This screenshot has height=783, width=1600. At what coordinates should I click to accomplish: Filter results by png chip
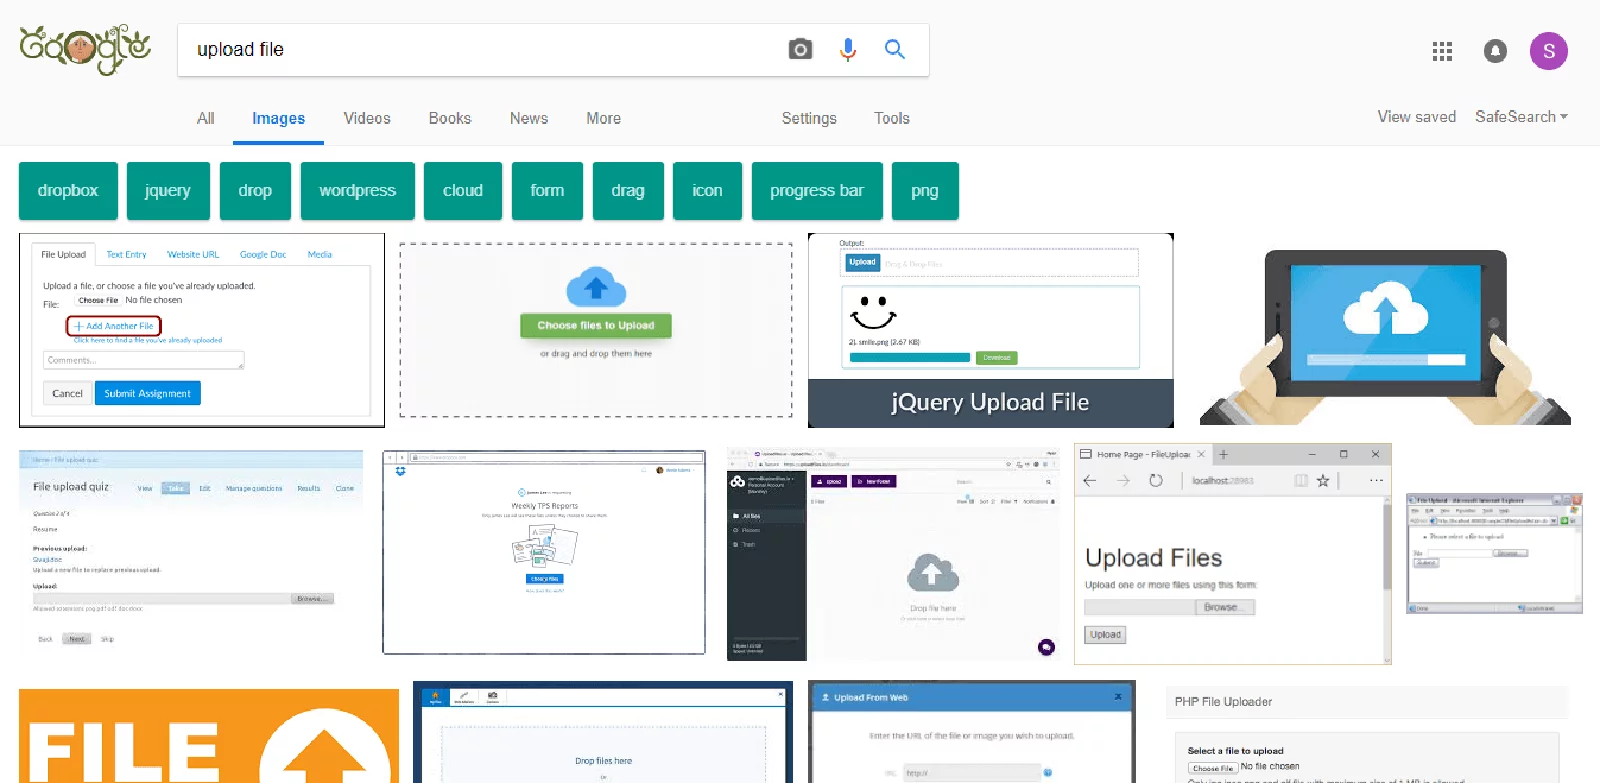pos(925,191)
